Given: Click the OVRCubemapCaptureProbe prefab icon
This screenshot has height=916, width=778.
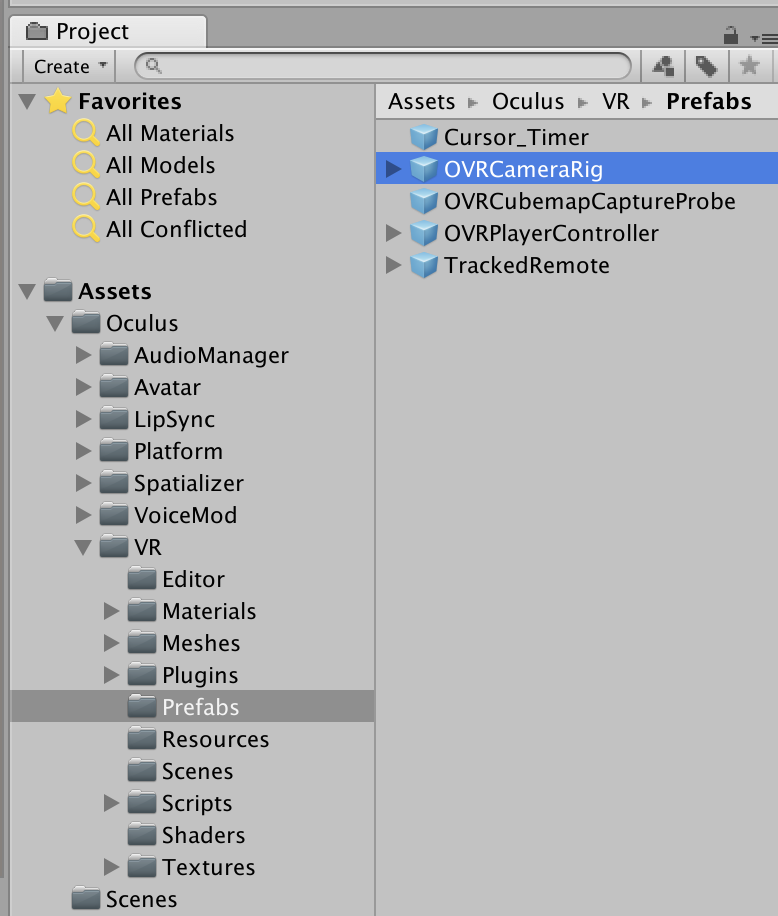Looking at the screenshot, I should point(426,201).
